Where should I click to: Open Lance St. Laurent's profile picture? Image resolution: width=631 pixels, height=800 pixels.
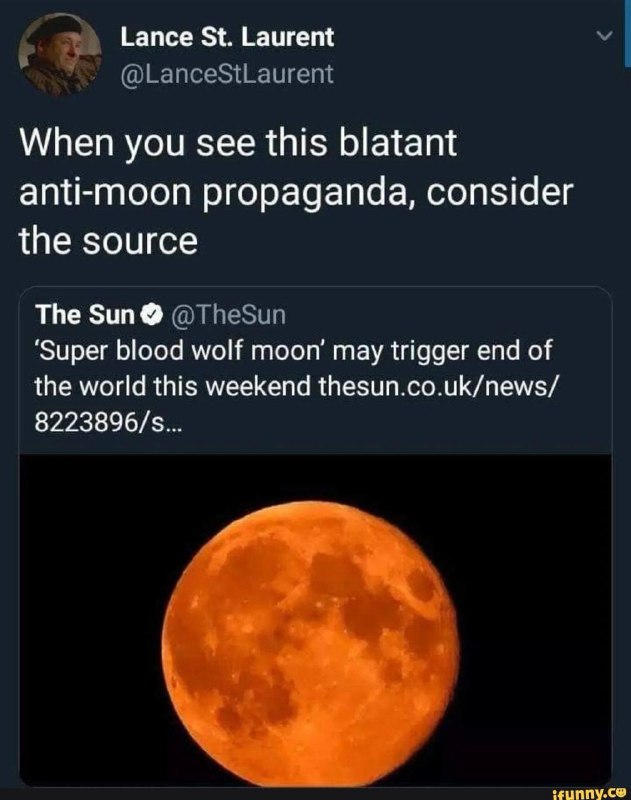point(60,55)
